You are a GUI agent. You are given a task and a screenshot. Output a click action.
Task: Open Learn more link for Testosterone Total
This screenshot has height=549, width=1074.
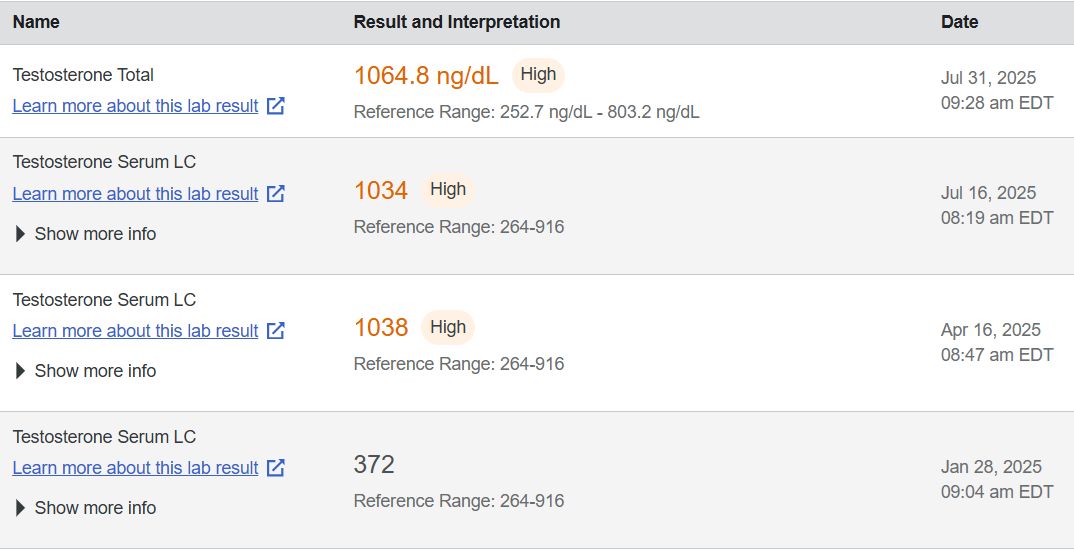(x=135, y=106)
